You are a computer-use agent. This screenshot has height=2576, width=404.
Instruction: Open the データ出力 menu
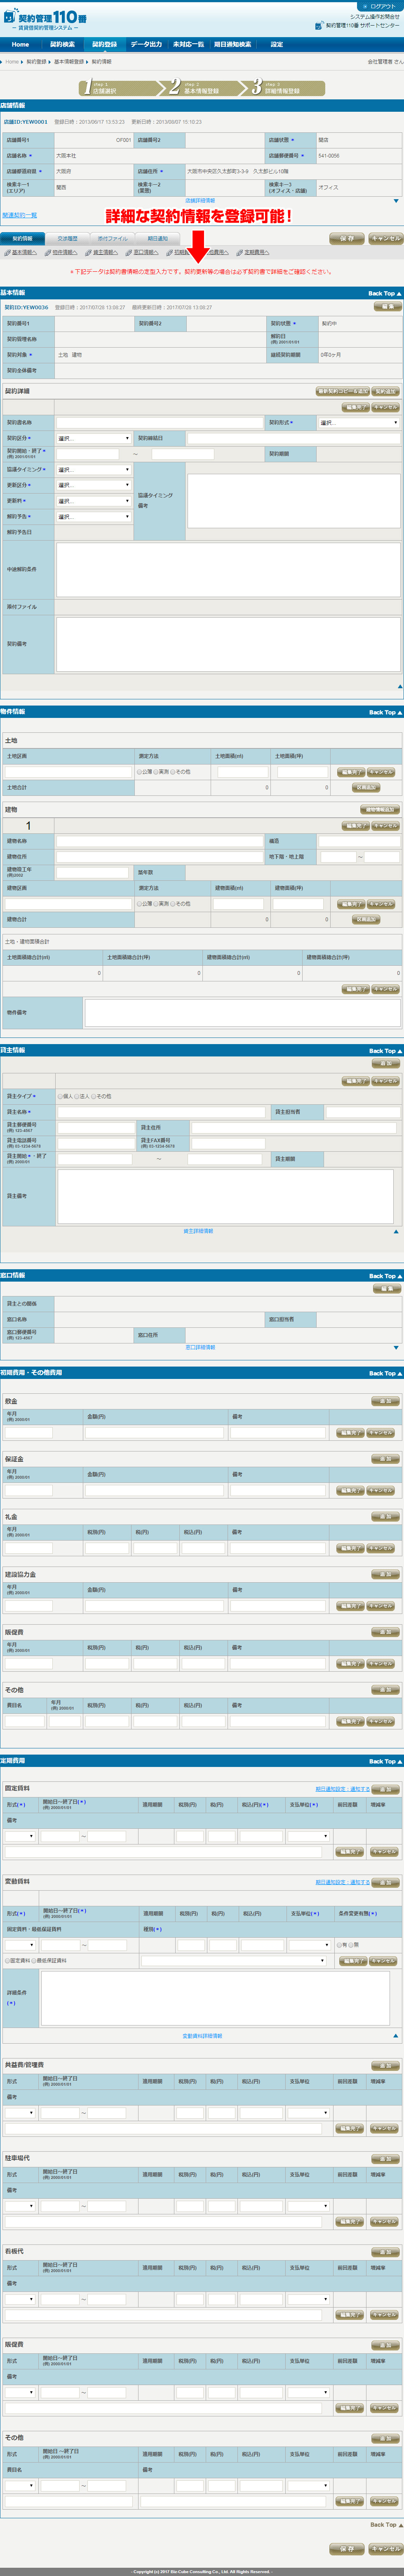point(146,44)
